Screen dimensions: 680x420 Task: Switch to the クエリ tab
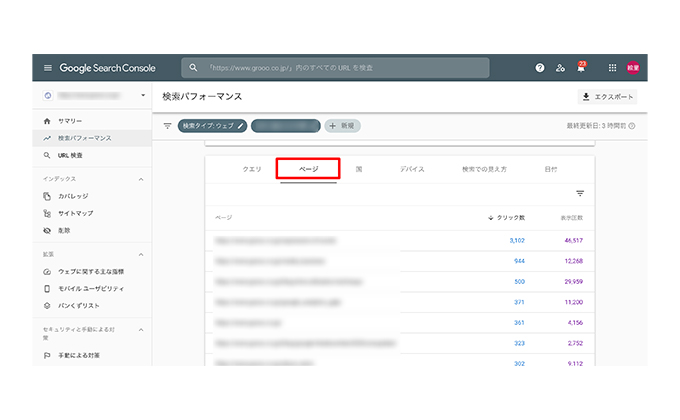coord(252,169)
